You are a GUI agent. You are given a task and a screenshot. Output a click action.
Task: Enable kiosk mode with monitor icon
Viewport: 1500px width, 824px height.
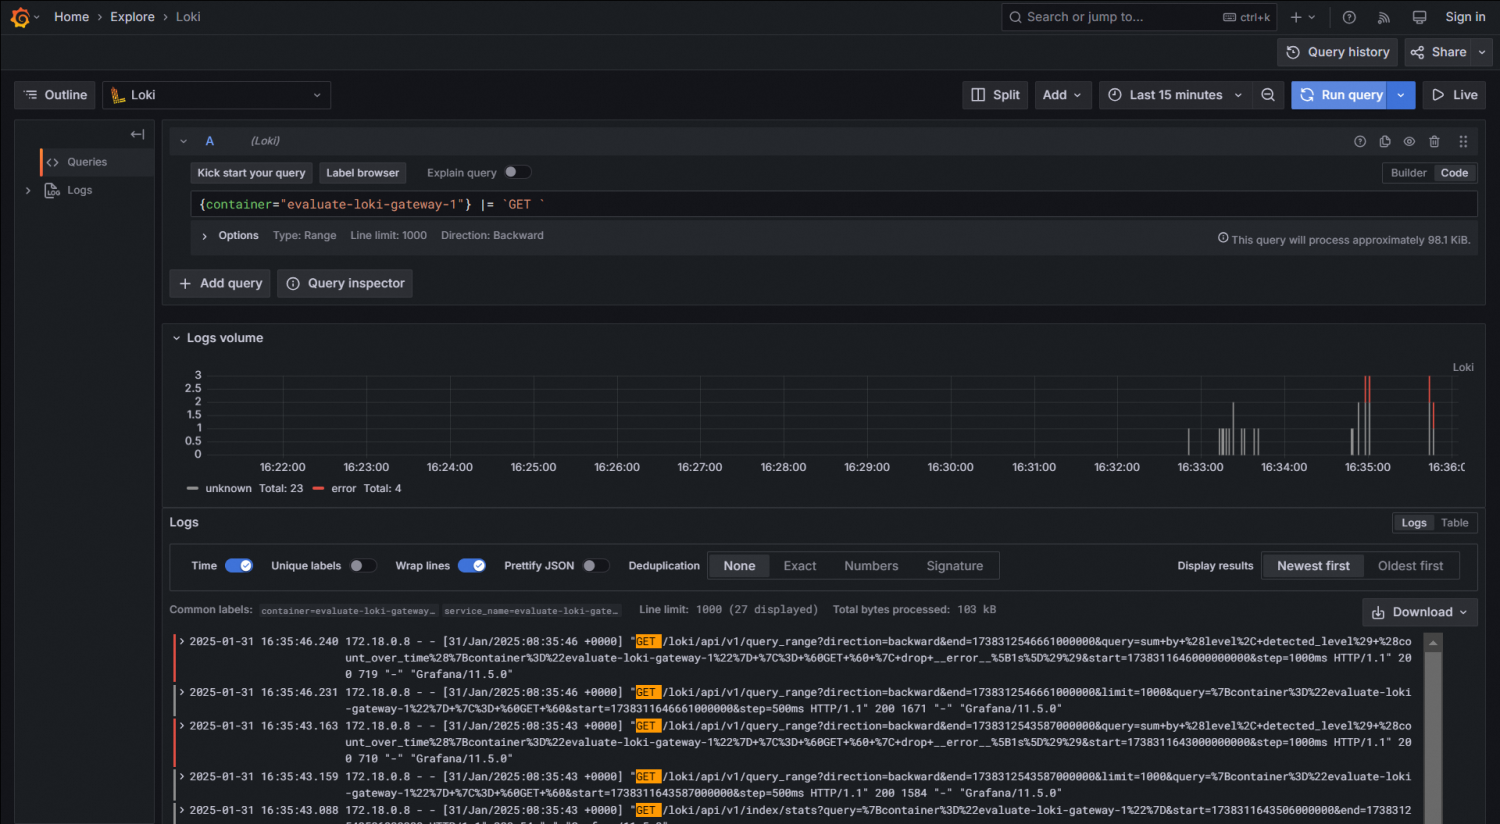pyautogui.click(x=1418, y=16)
